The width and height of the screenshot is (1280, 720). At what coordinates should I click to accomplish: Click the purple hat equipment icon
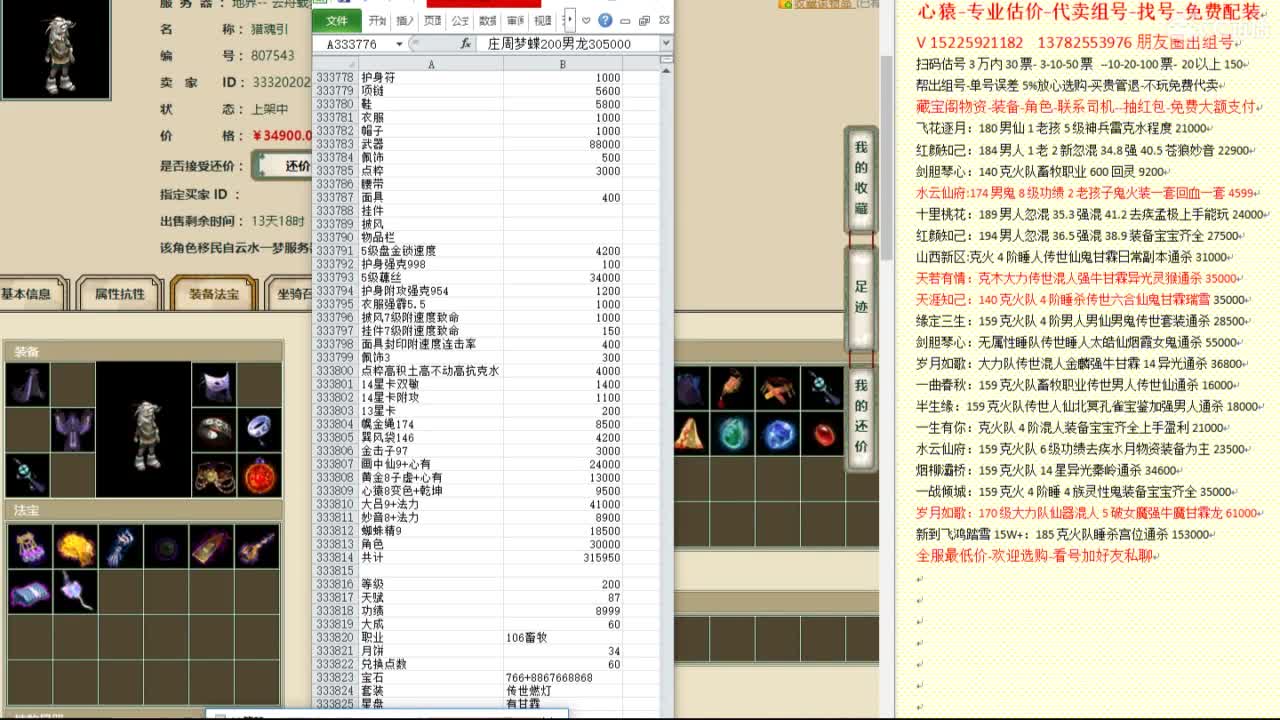27,385
